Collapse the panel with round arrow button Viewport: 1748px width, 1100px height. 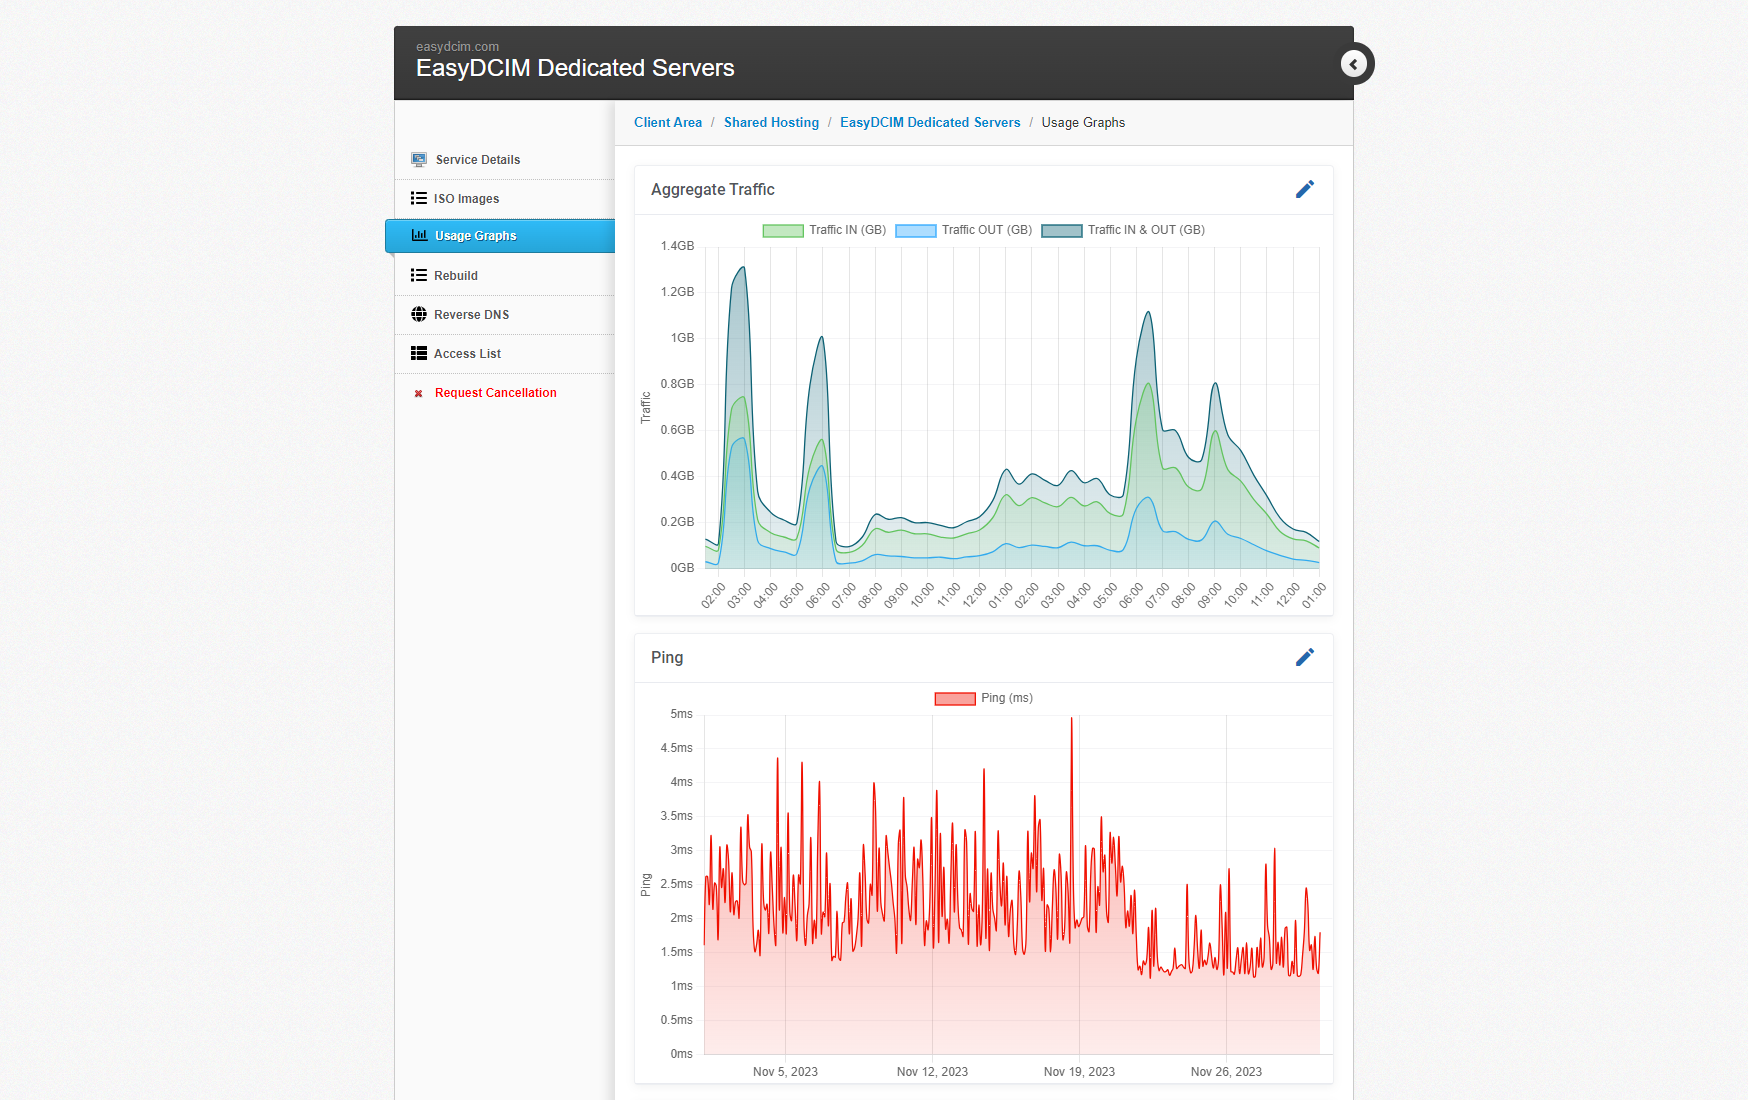pos(1354,64)
